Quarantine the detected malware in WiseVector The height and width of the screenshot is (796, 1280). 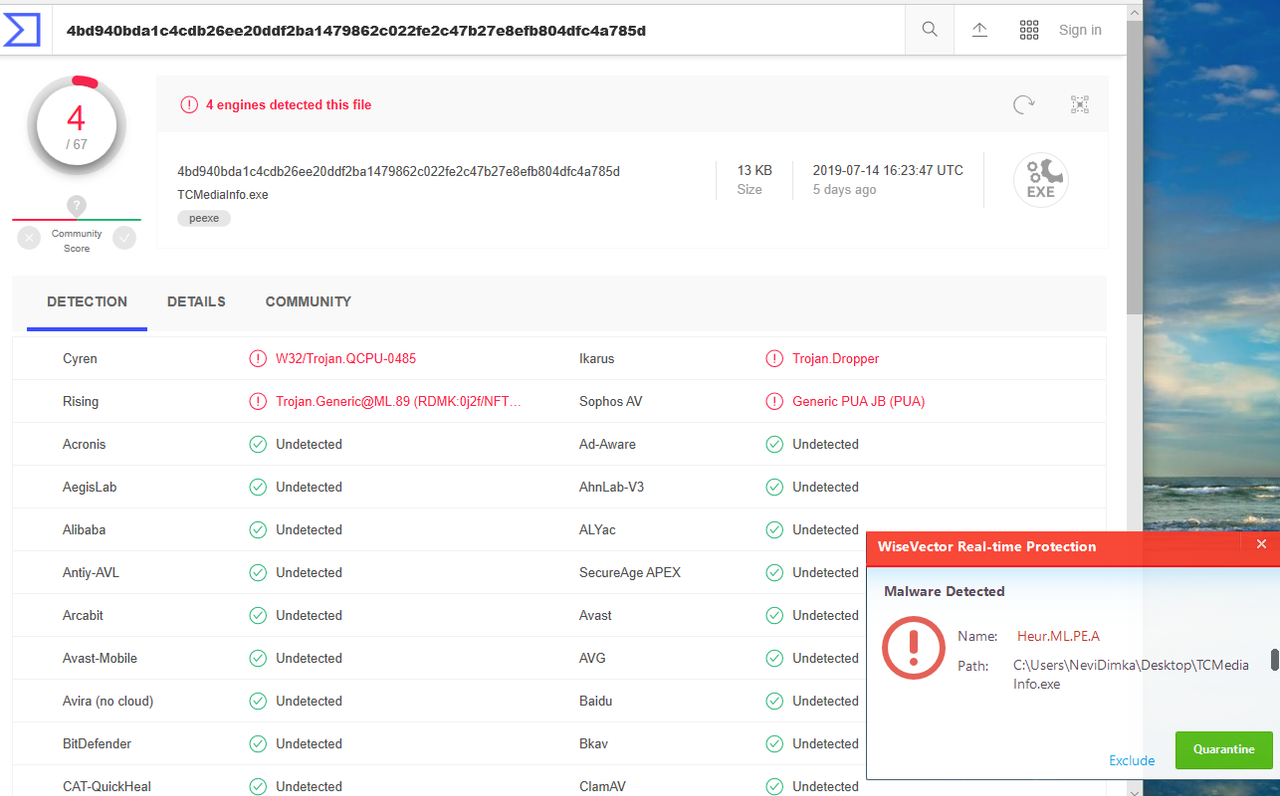click(x=1224, y=750)
